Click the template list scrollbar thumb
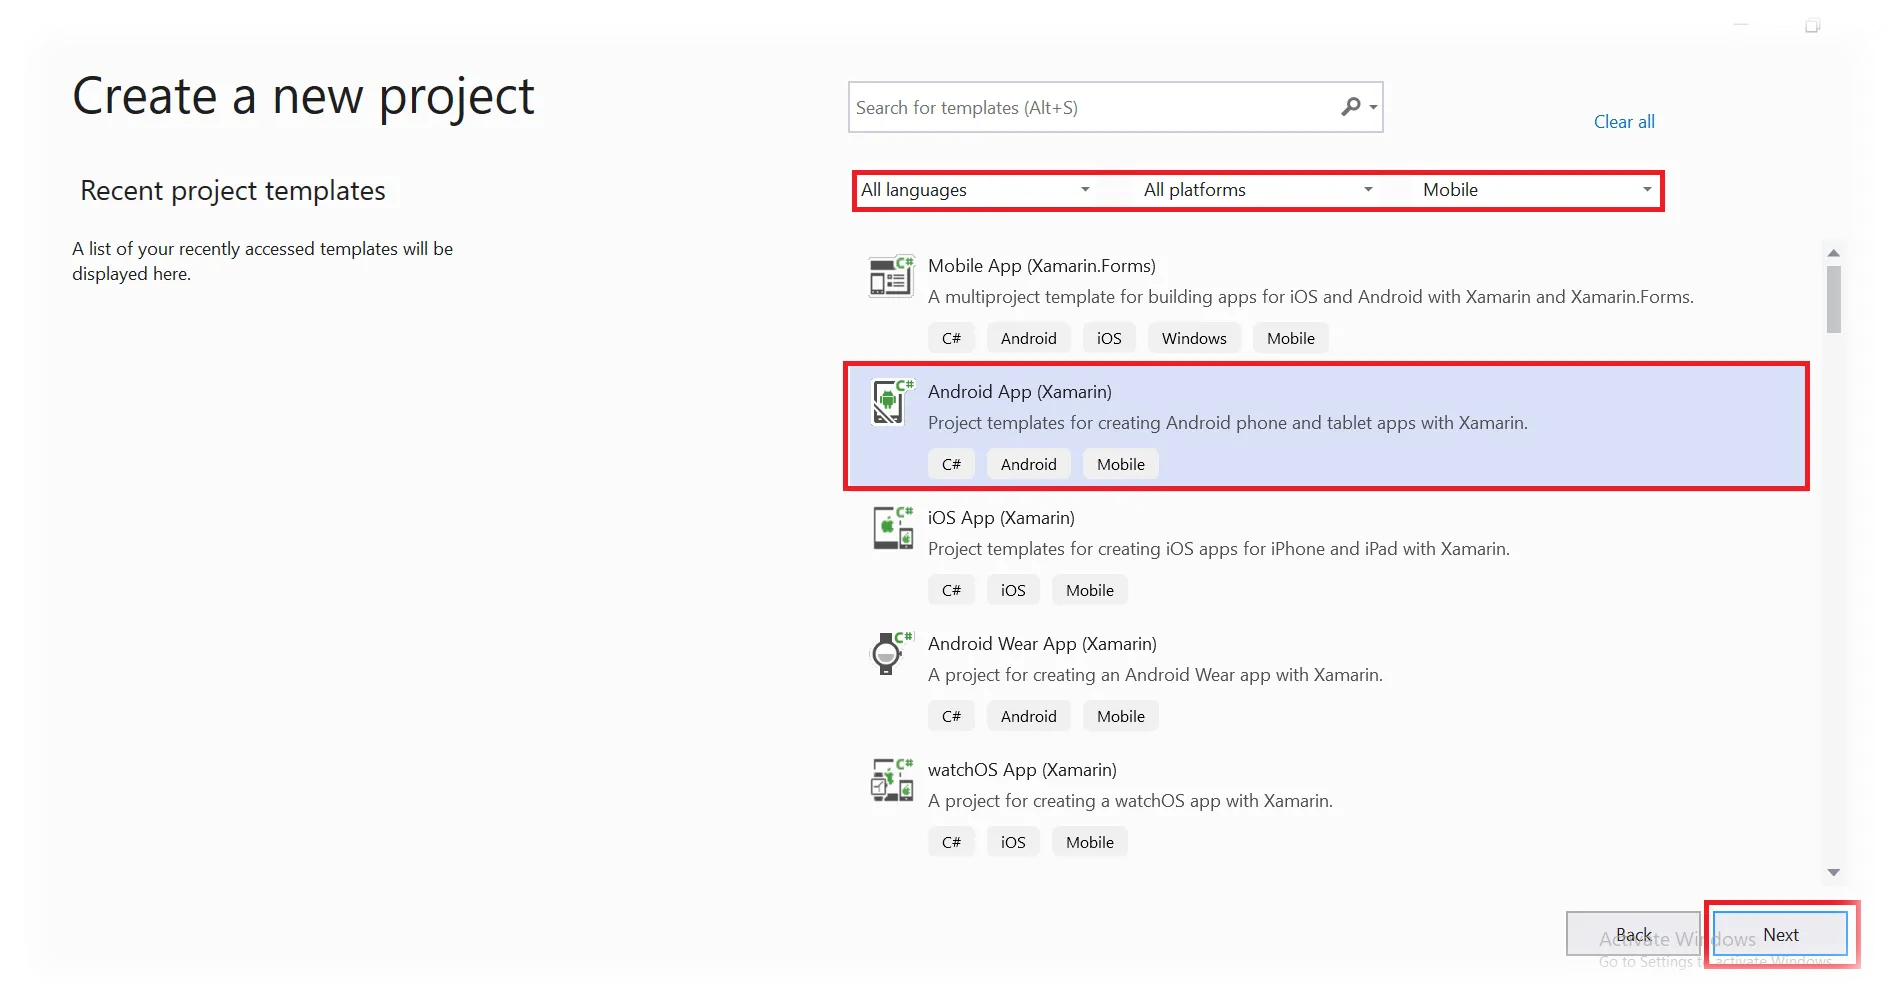 pyautogui.click(x=1833, y=299)
